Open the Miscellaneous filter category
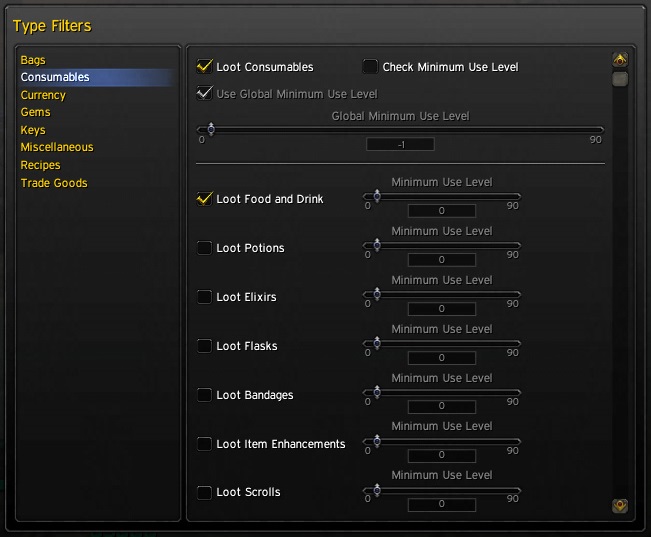The width and height of the screenshot is (651, 537). point(57,147)
